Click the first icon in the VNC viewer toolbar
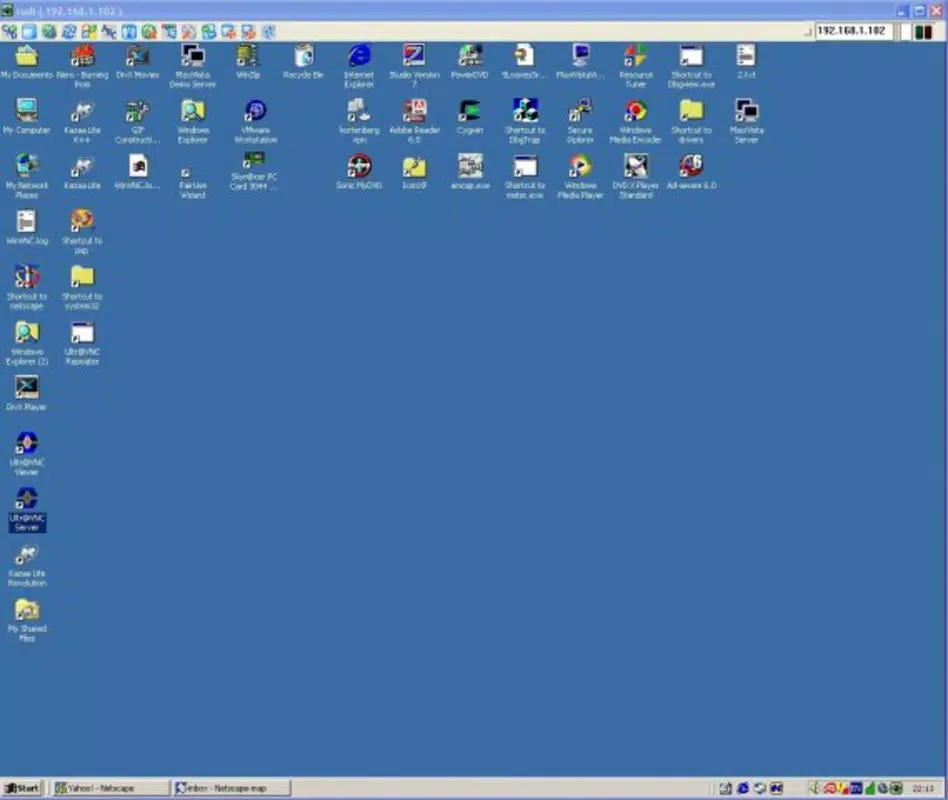The height and width of the screenshot is (800, 948). click(x=10, y=31)
